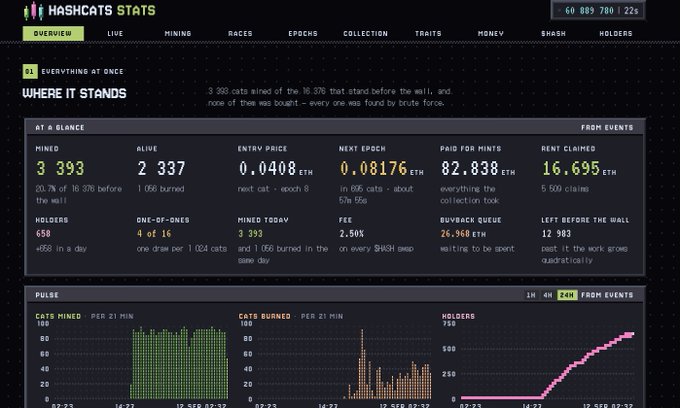Click the Where It Stands heading
Image resolution: width=680 pixels, height=408 pixels.
coord(74,94)
